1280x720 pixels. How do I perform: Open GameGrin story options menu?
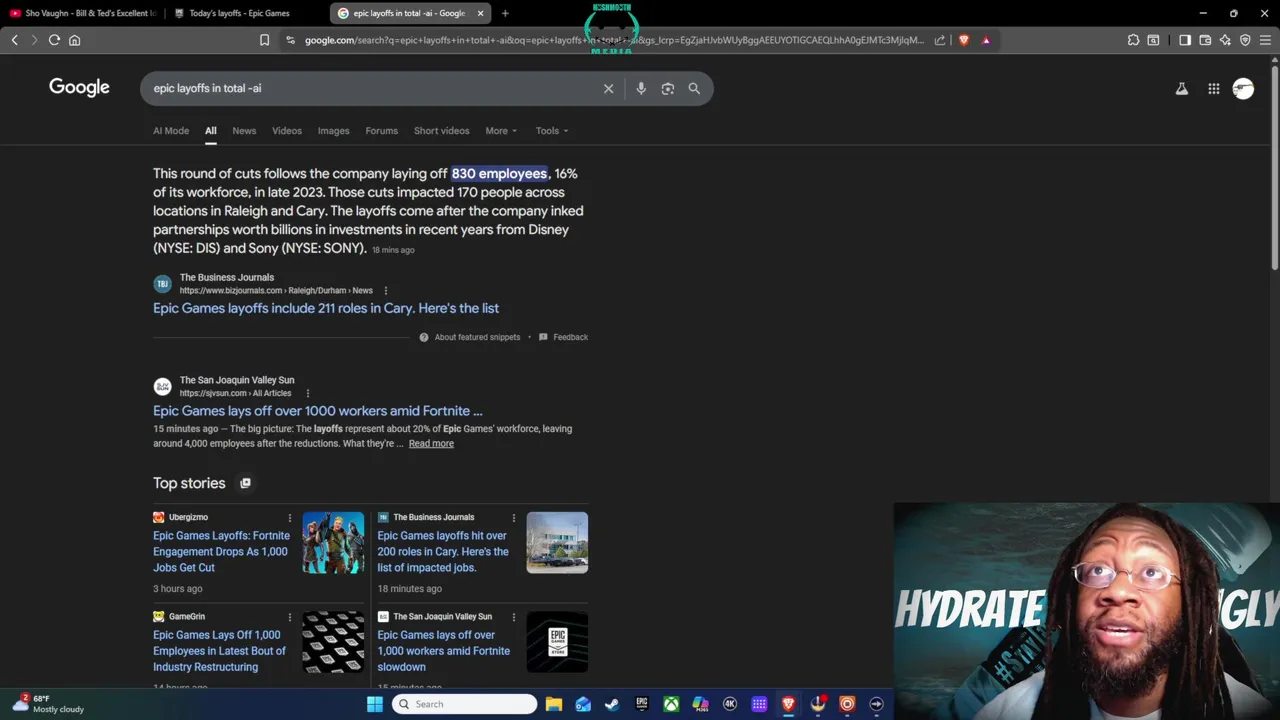point(290,617)
